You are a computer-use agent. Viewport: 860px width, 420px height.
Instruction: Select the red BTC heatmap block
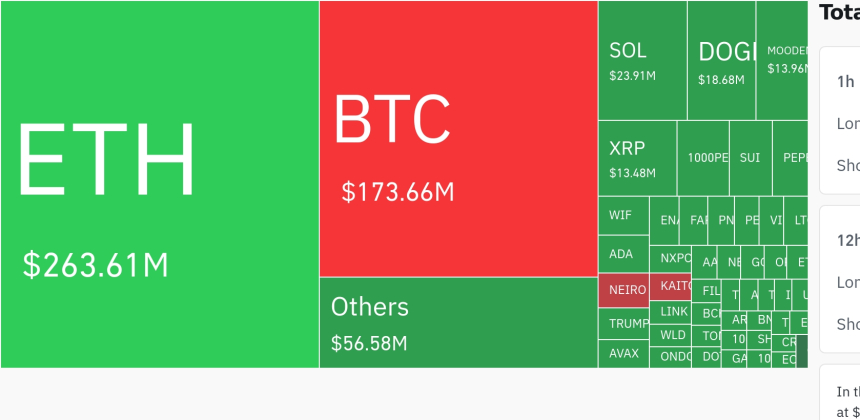(458, 140)
